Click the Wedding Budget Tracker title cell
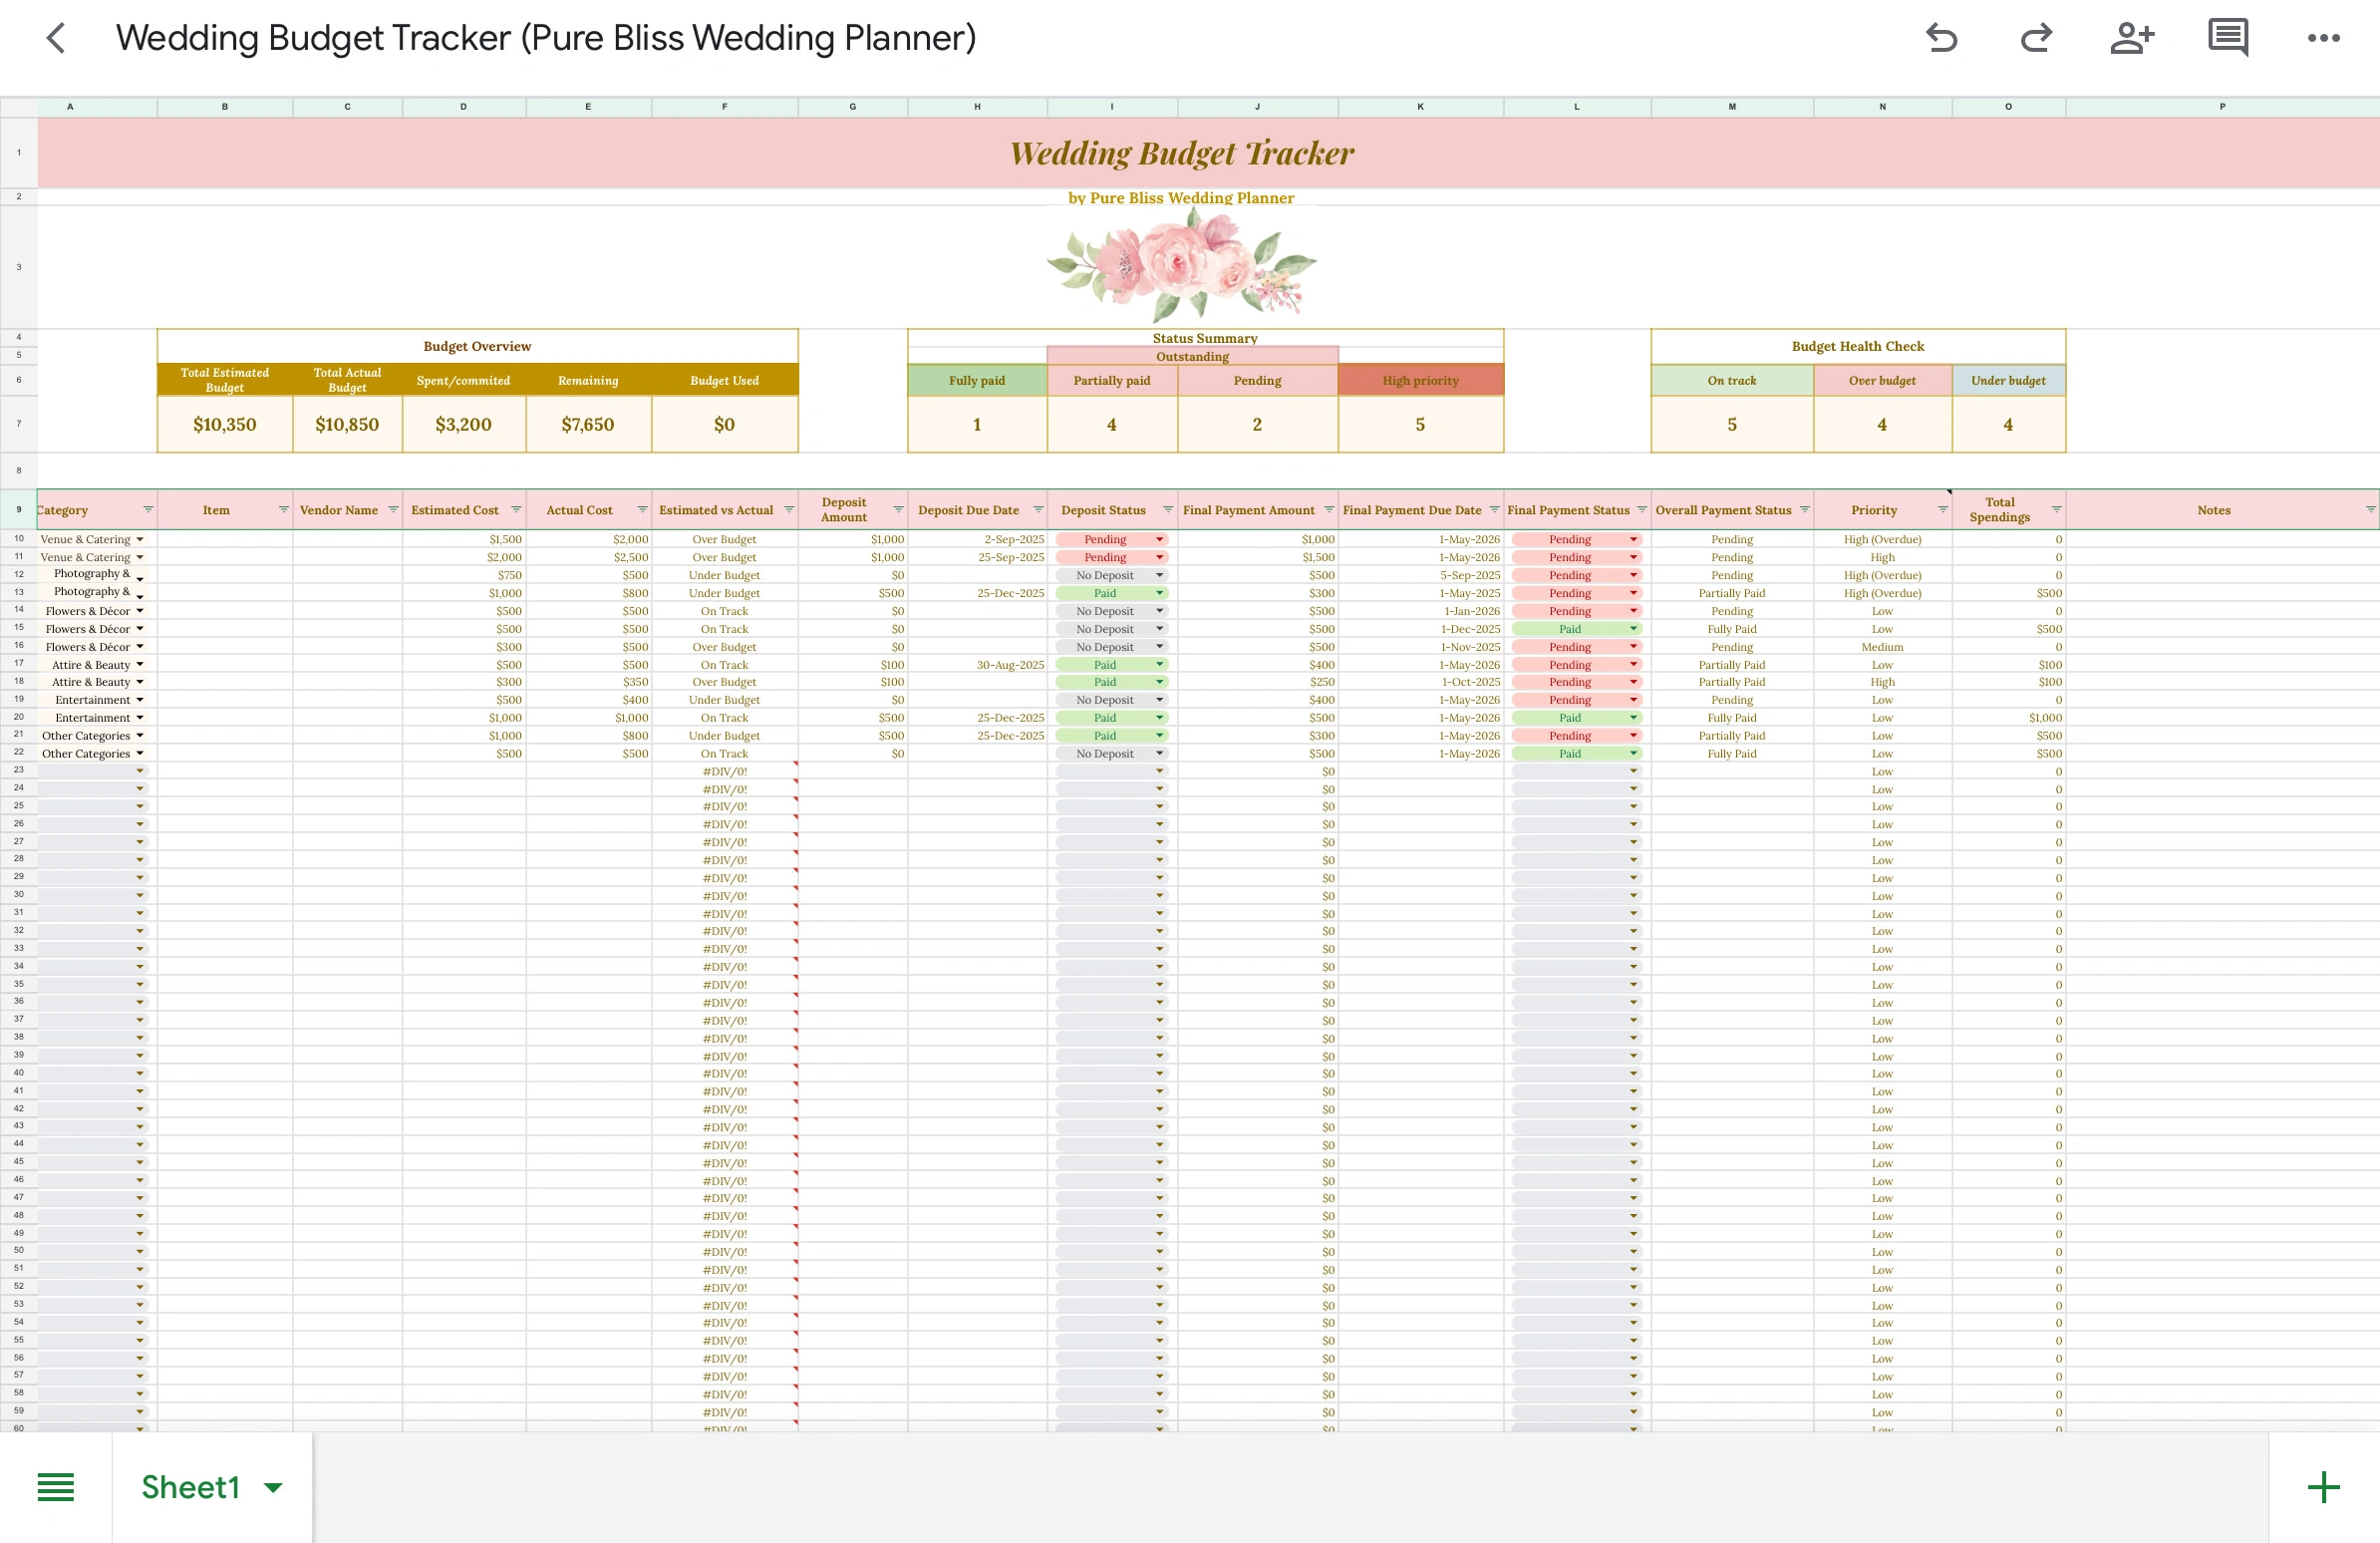Screen dimensions: 2380x1543 coord(1180,153)
